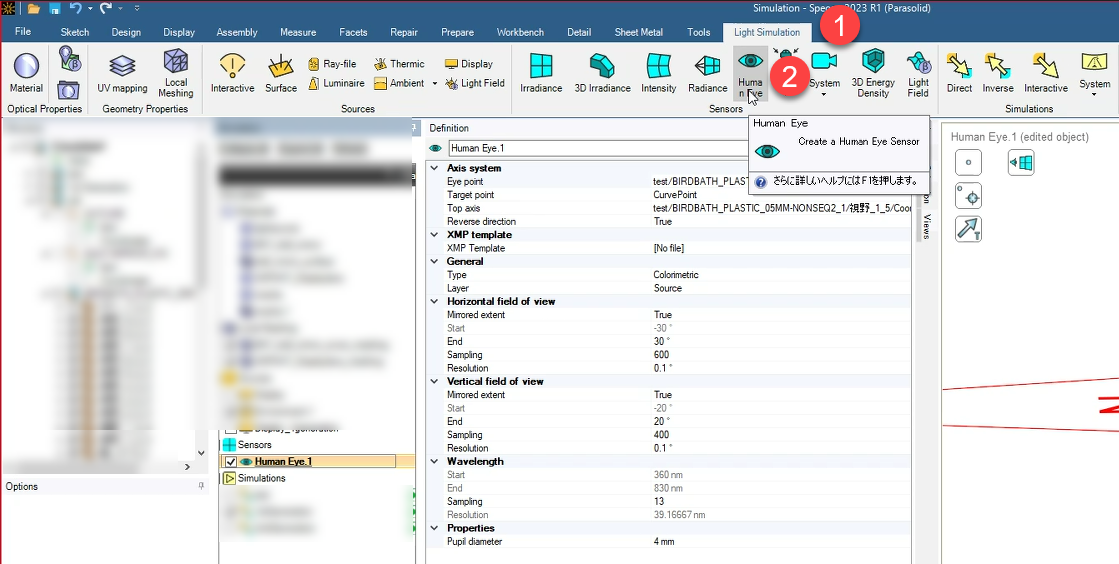Open the Material optical properties tool
Screen dimensions: 1119x564
pos(26,74)
